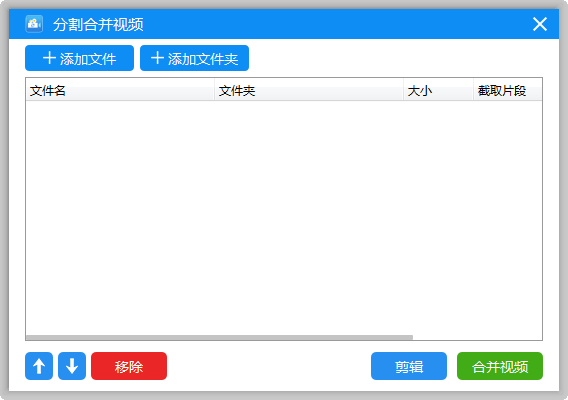Click the 添加文件夹 button
This screenshot has width=568, height=400.
(195, 58)
